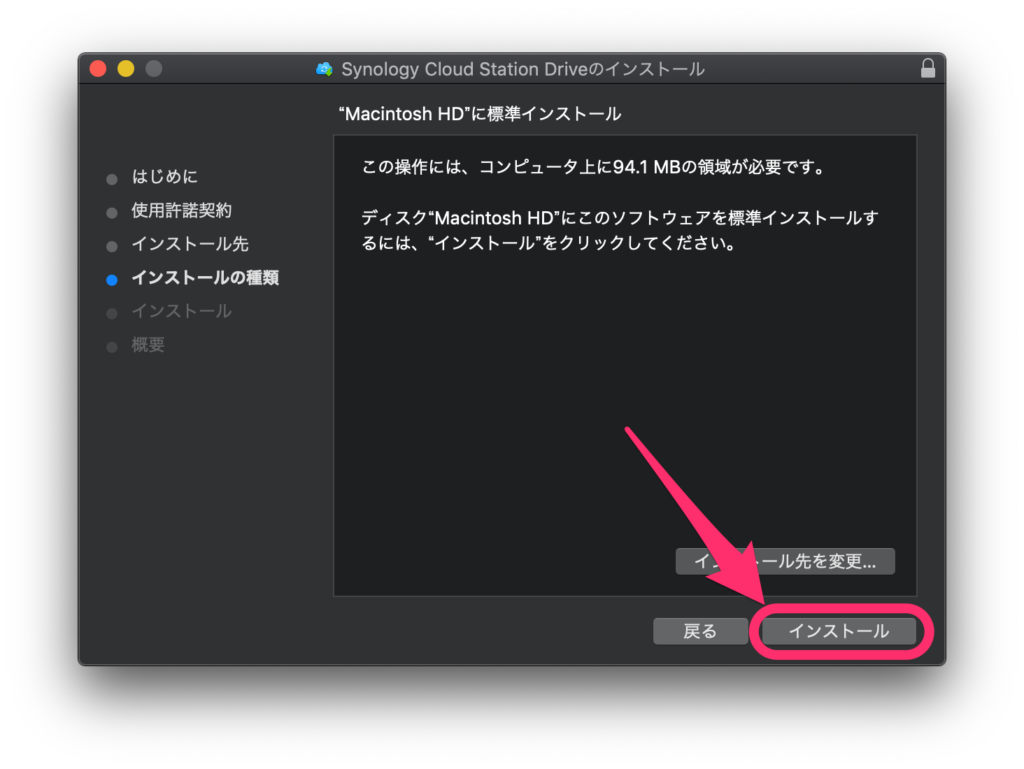Close the installer with the red button
This screenshot has height=769, width=1024.
[98, 69]
